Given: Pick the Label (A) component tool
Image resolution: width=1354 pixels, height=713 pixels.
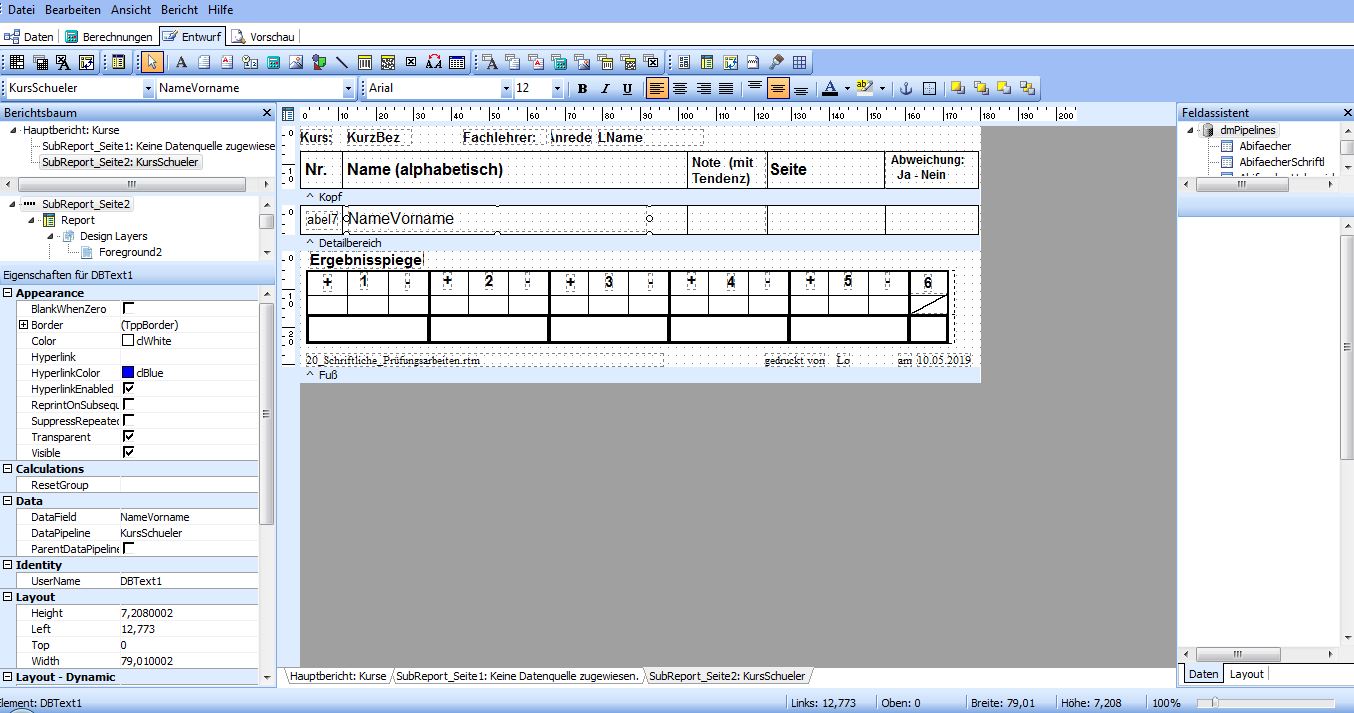Looking at the screenshot, I should 181,62.
